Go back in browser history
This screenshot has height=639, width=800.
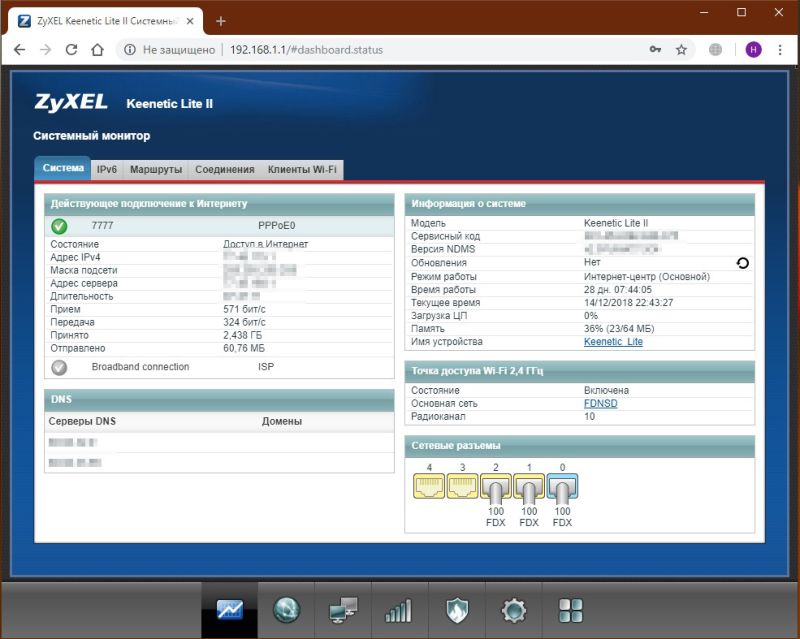19,50
